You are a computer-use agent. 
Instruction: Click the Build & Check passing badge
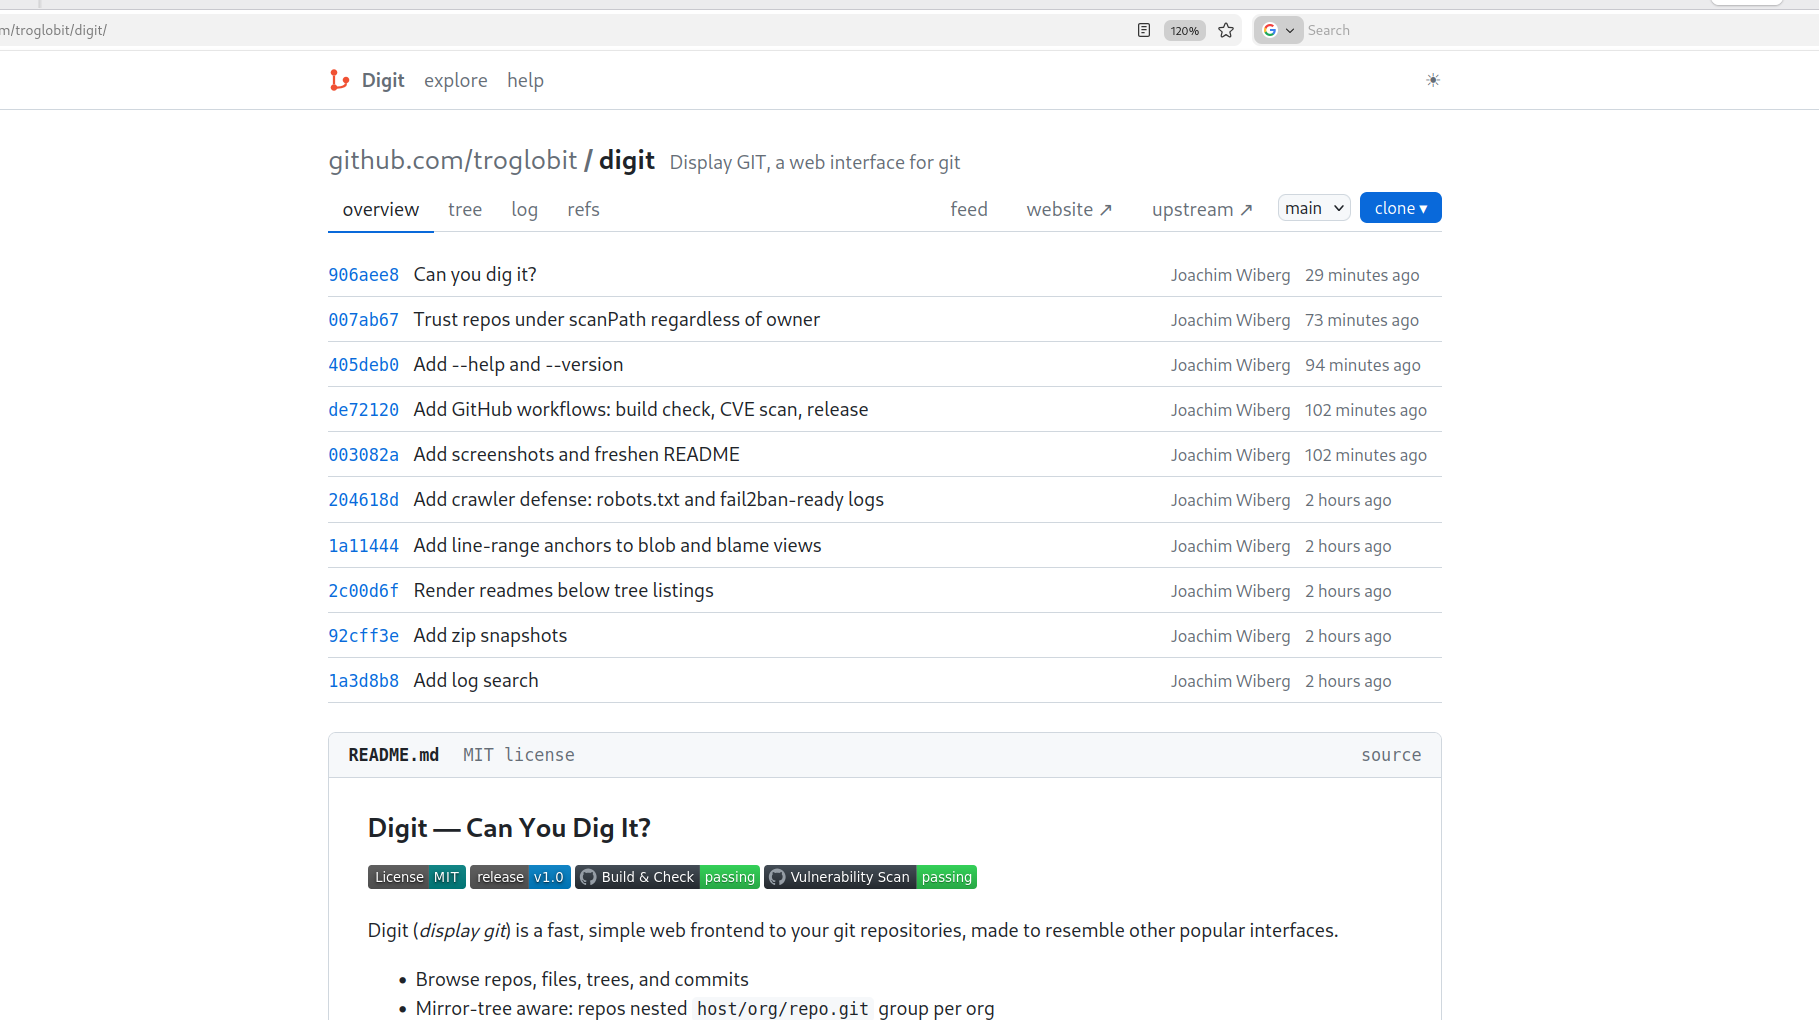667,877
